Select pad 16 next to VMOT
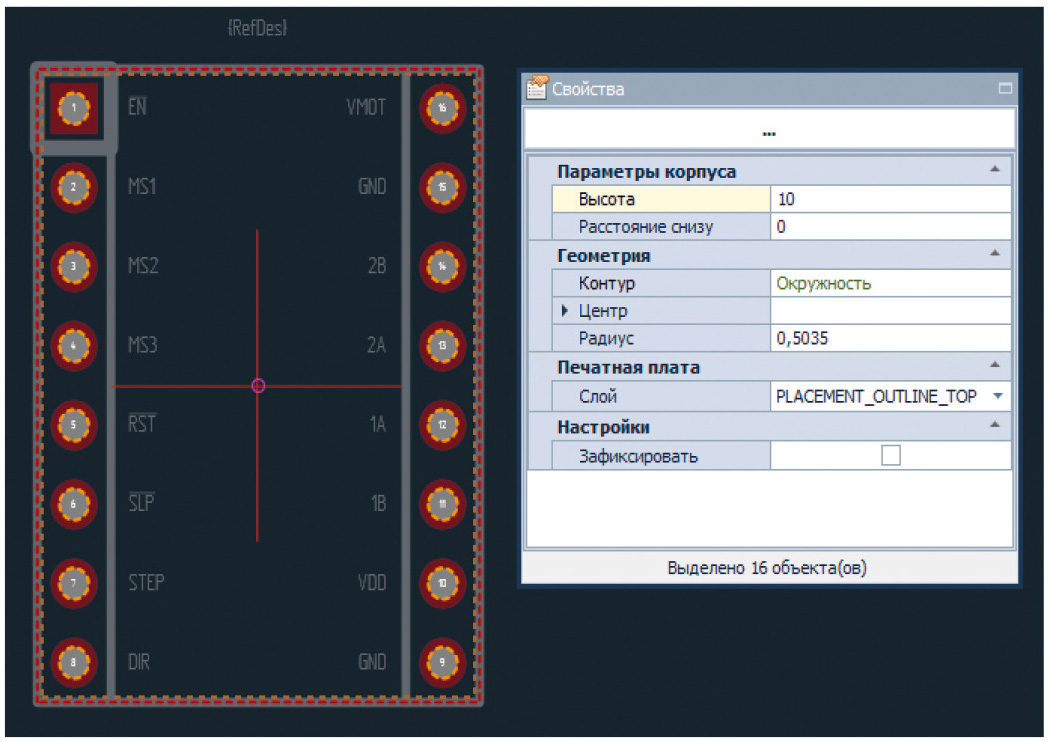The height and width of the screenshot is (742, 1049). (x=442, y=108)
